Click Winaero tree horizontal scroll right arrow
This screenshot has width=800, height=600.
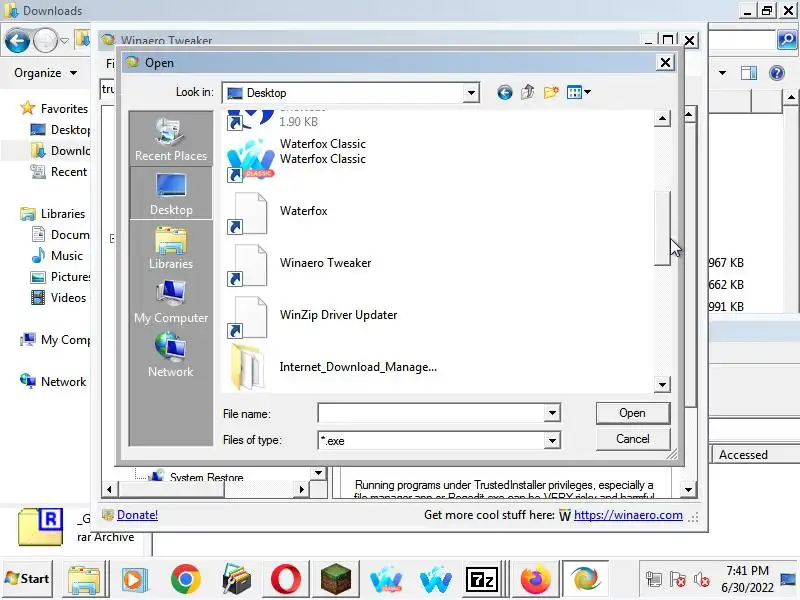click(x=302, y=489)
